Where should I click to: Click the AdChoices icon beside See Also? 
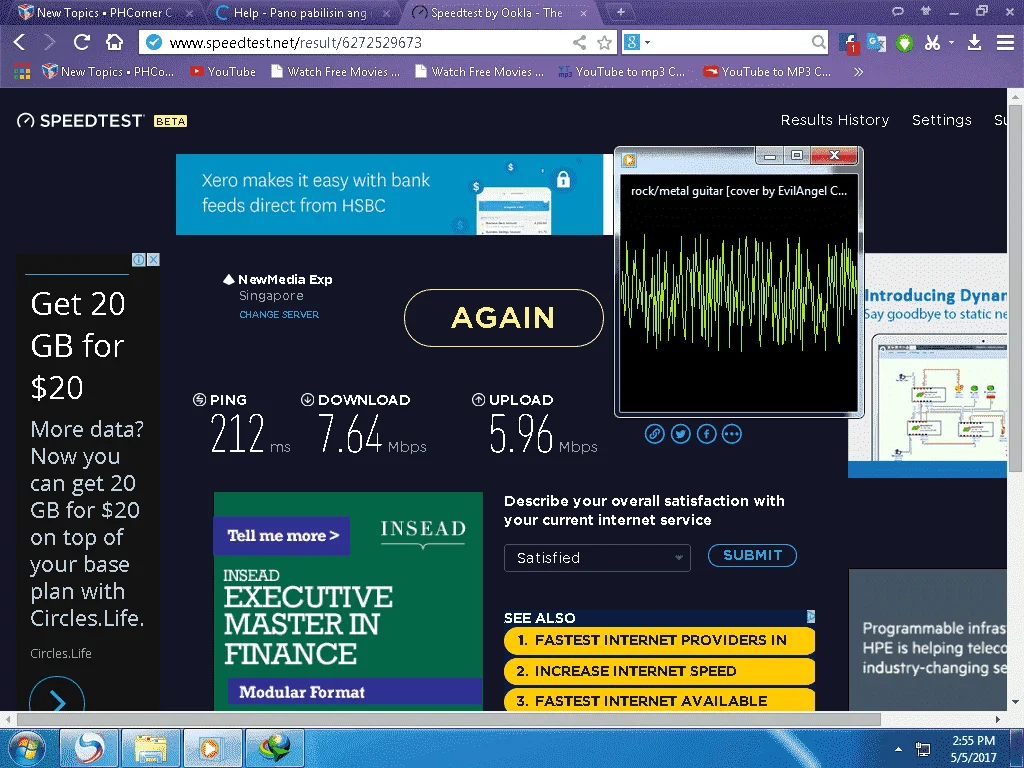810,616
